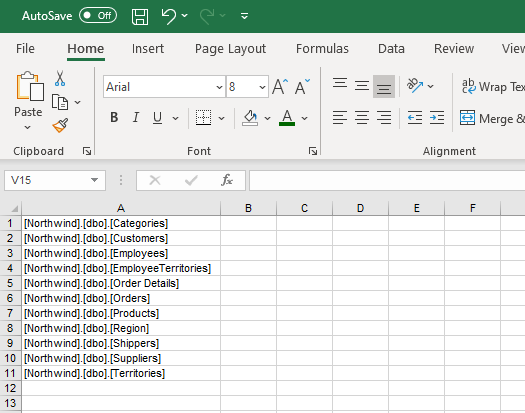Image resolution: width=525 pixels, height=413 pixels.
Task: Click the Decrease Font Size icon
Action: (x=302, y=87)
